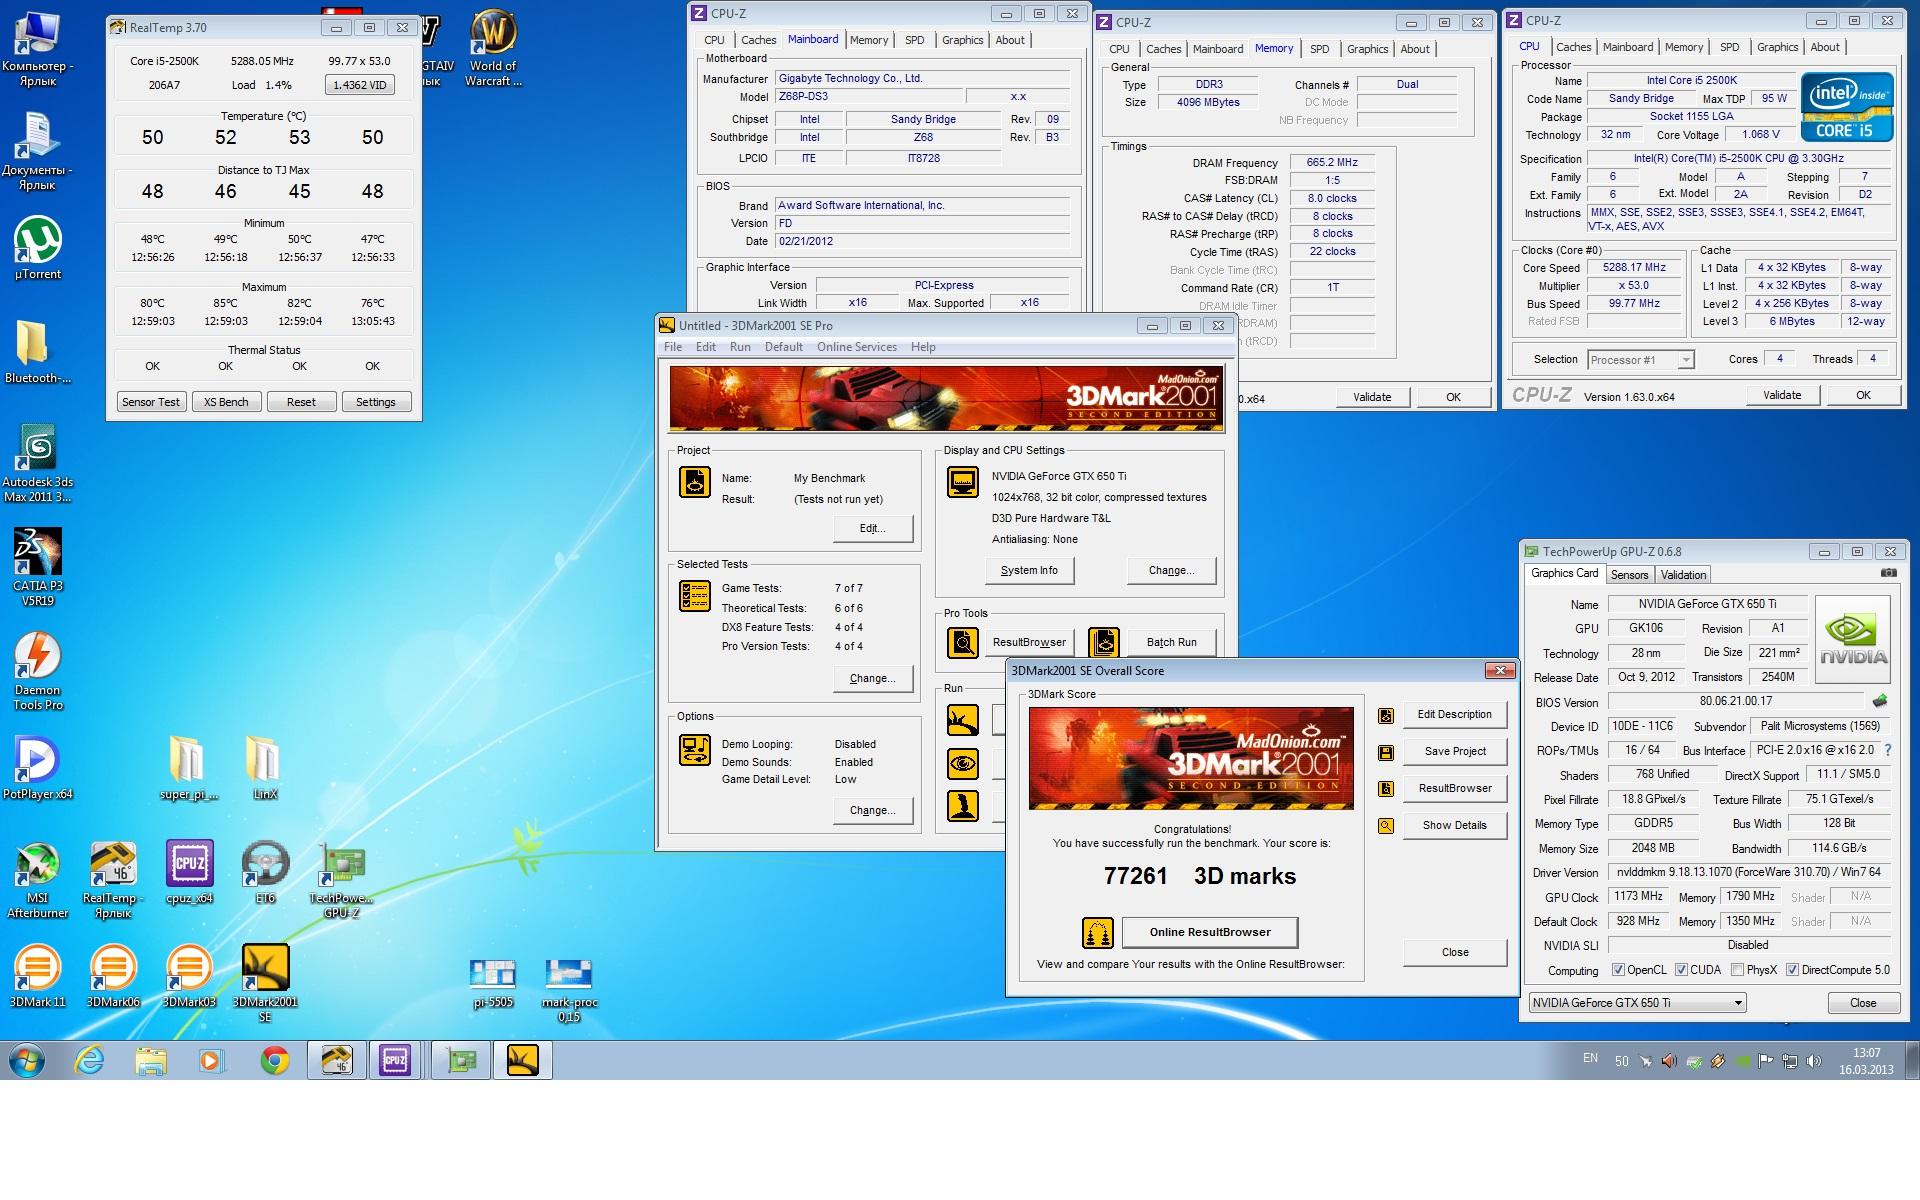Click Close in the score dialog
Image resolution: width=1920 pixels, height=1200 pixels.
[x=1454, y=953]
